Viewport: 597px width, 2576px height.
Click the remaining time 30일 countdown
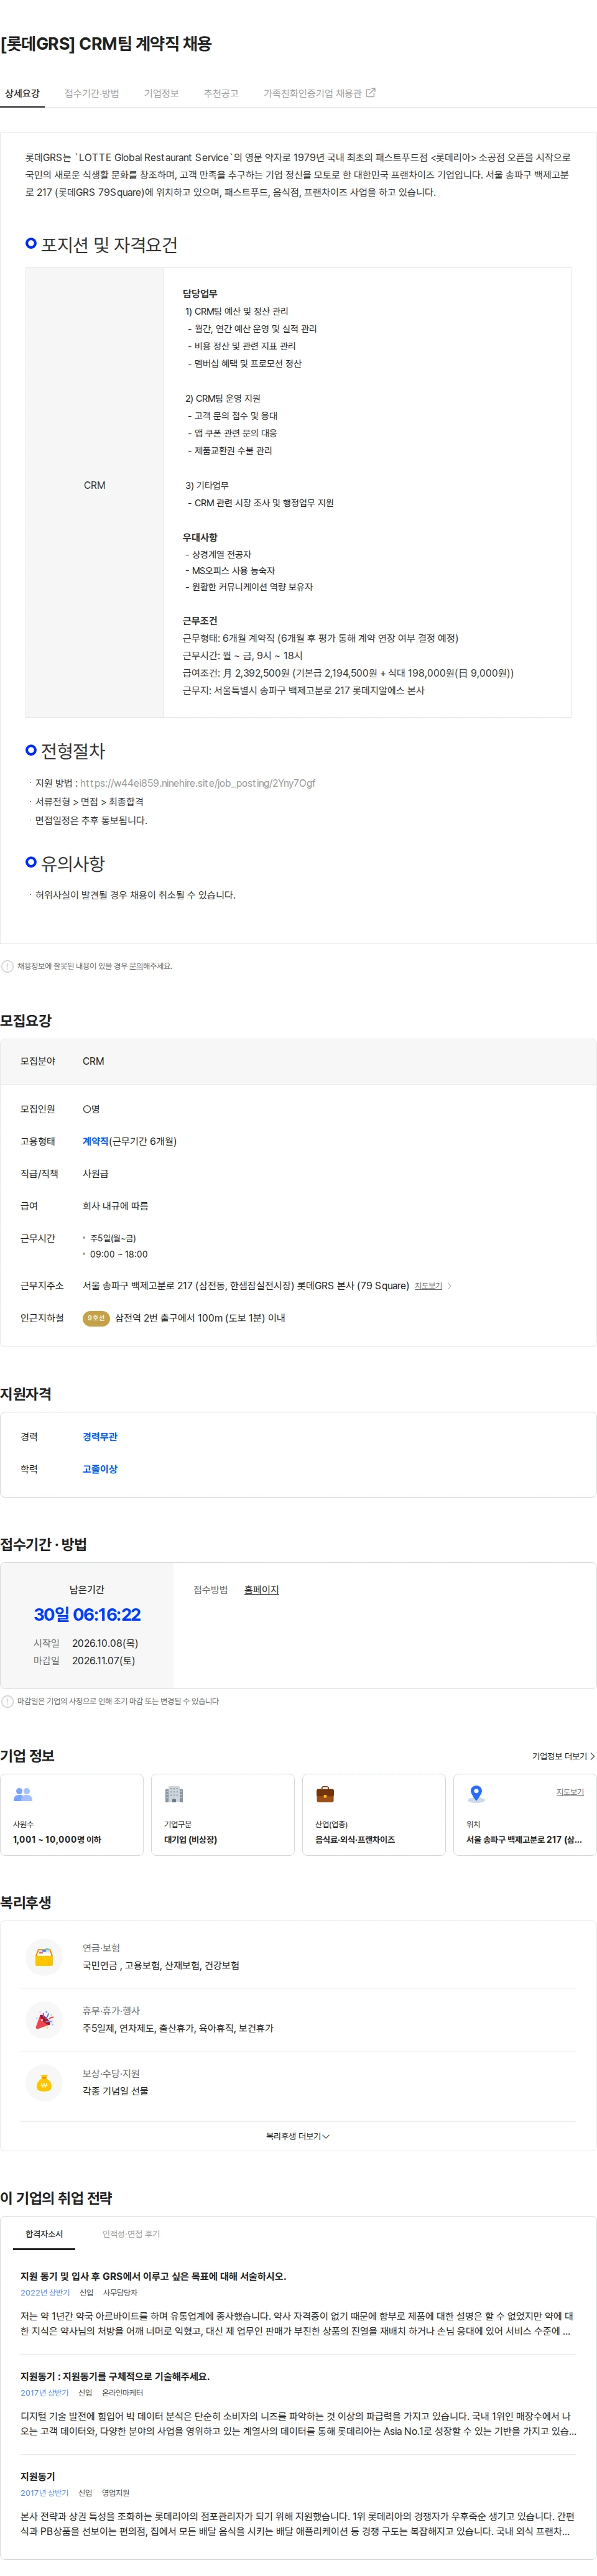tap(87, 1615)
